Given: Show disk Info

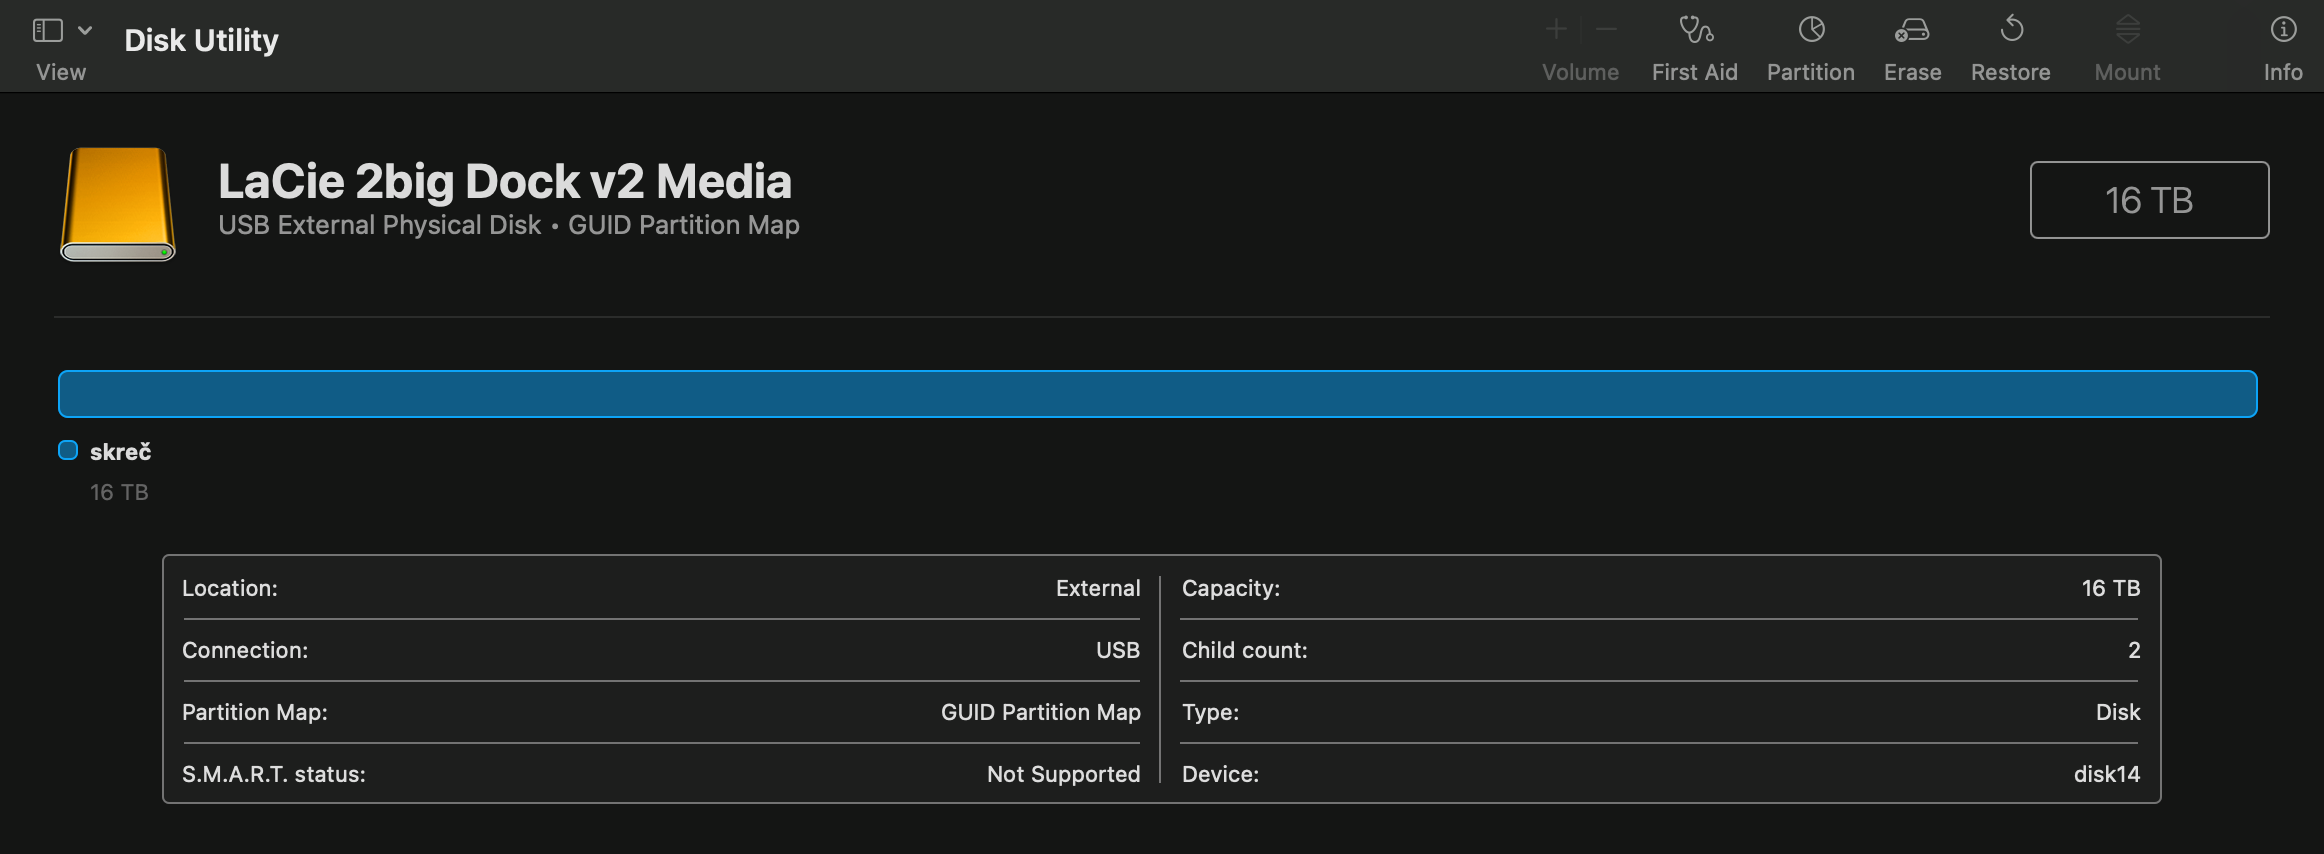Looking at the screenshot, I should point(2283,30).
